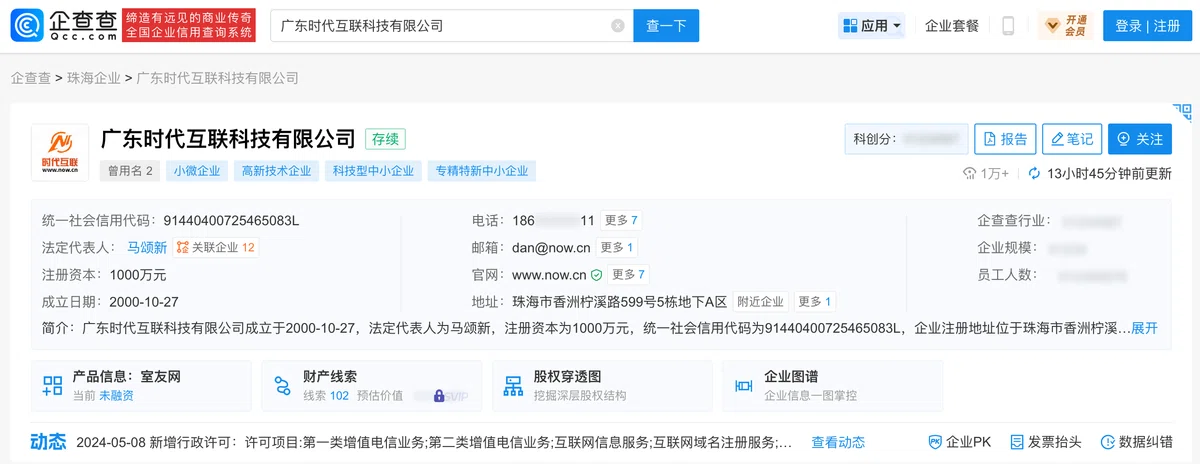Click the 时代互联 company logo thumbnail
This screenshot has width=1200, height=464.
click(60, 152)
